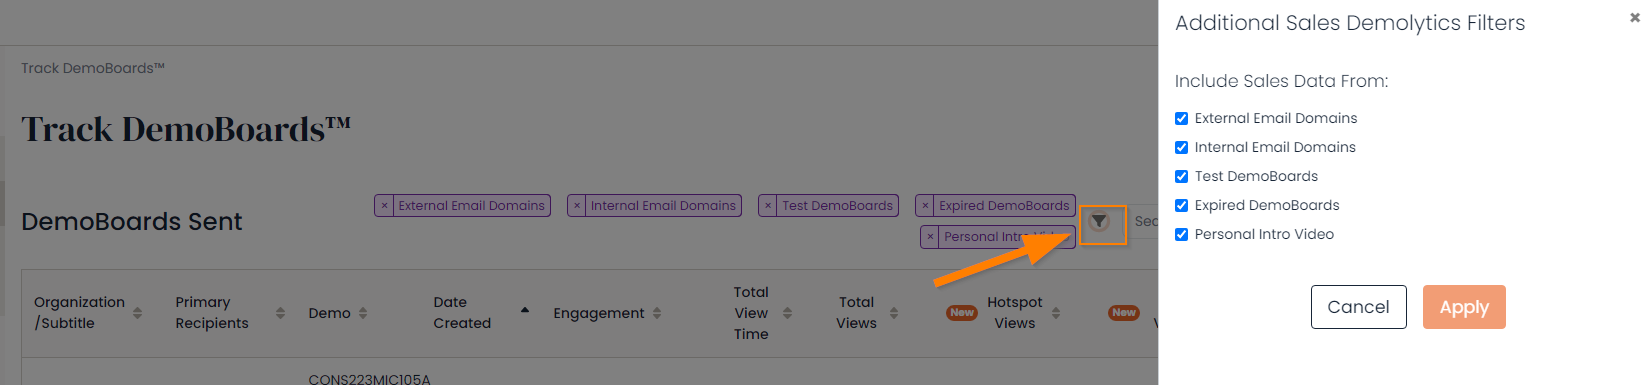Sort the Total Views column
Screen dimensions: 1644x385
tap(894, 313)
